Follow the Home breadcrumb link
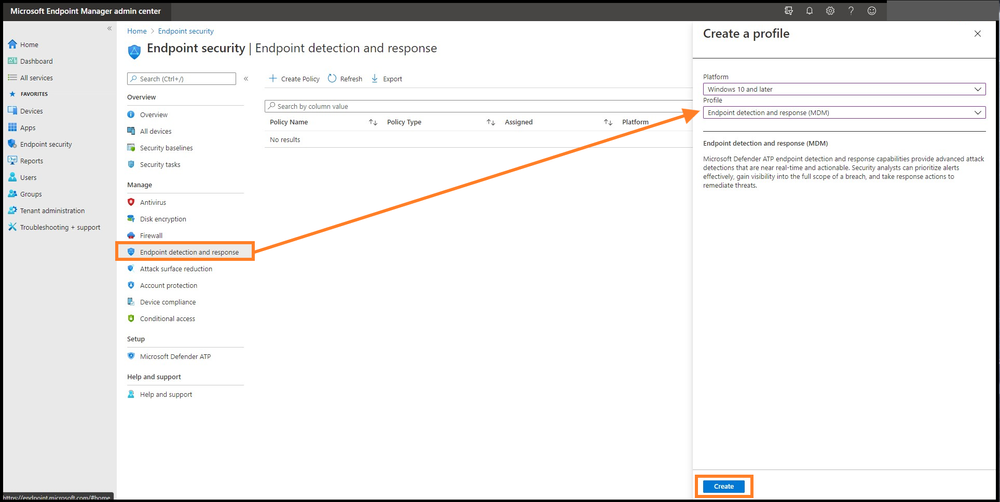The image size is (1000, 502). coord(136,31)
